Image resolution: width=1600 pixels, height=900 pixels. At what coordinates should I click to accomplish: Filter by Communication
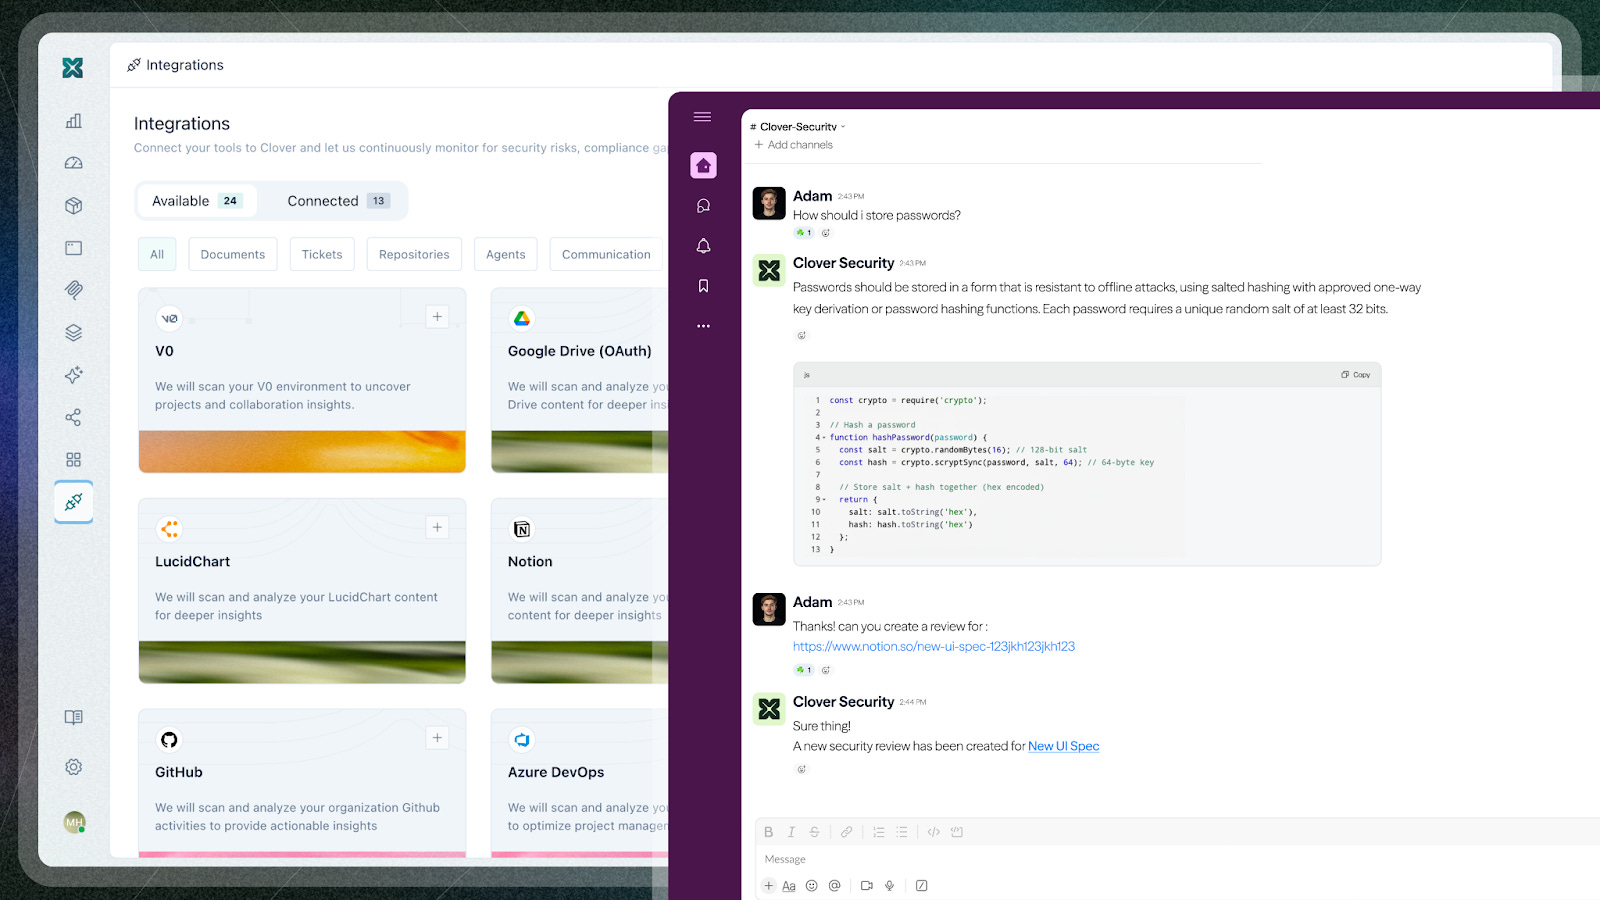pos(606,254)
